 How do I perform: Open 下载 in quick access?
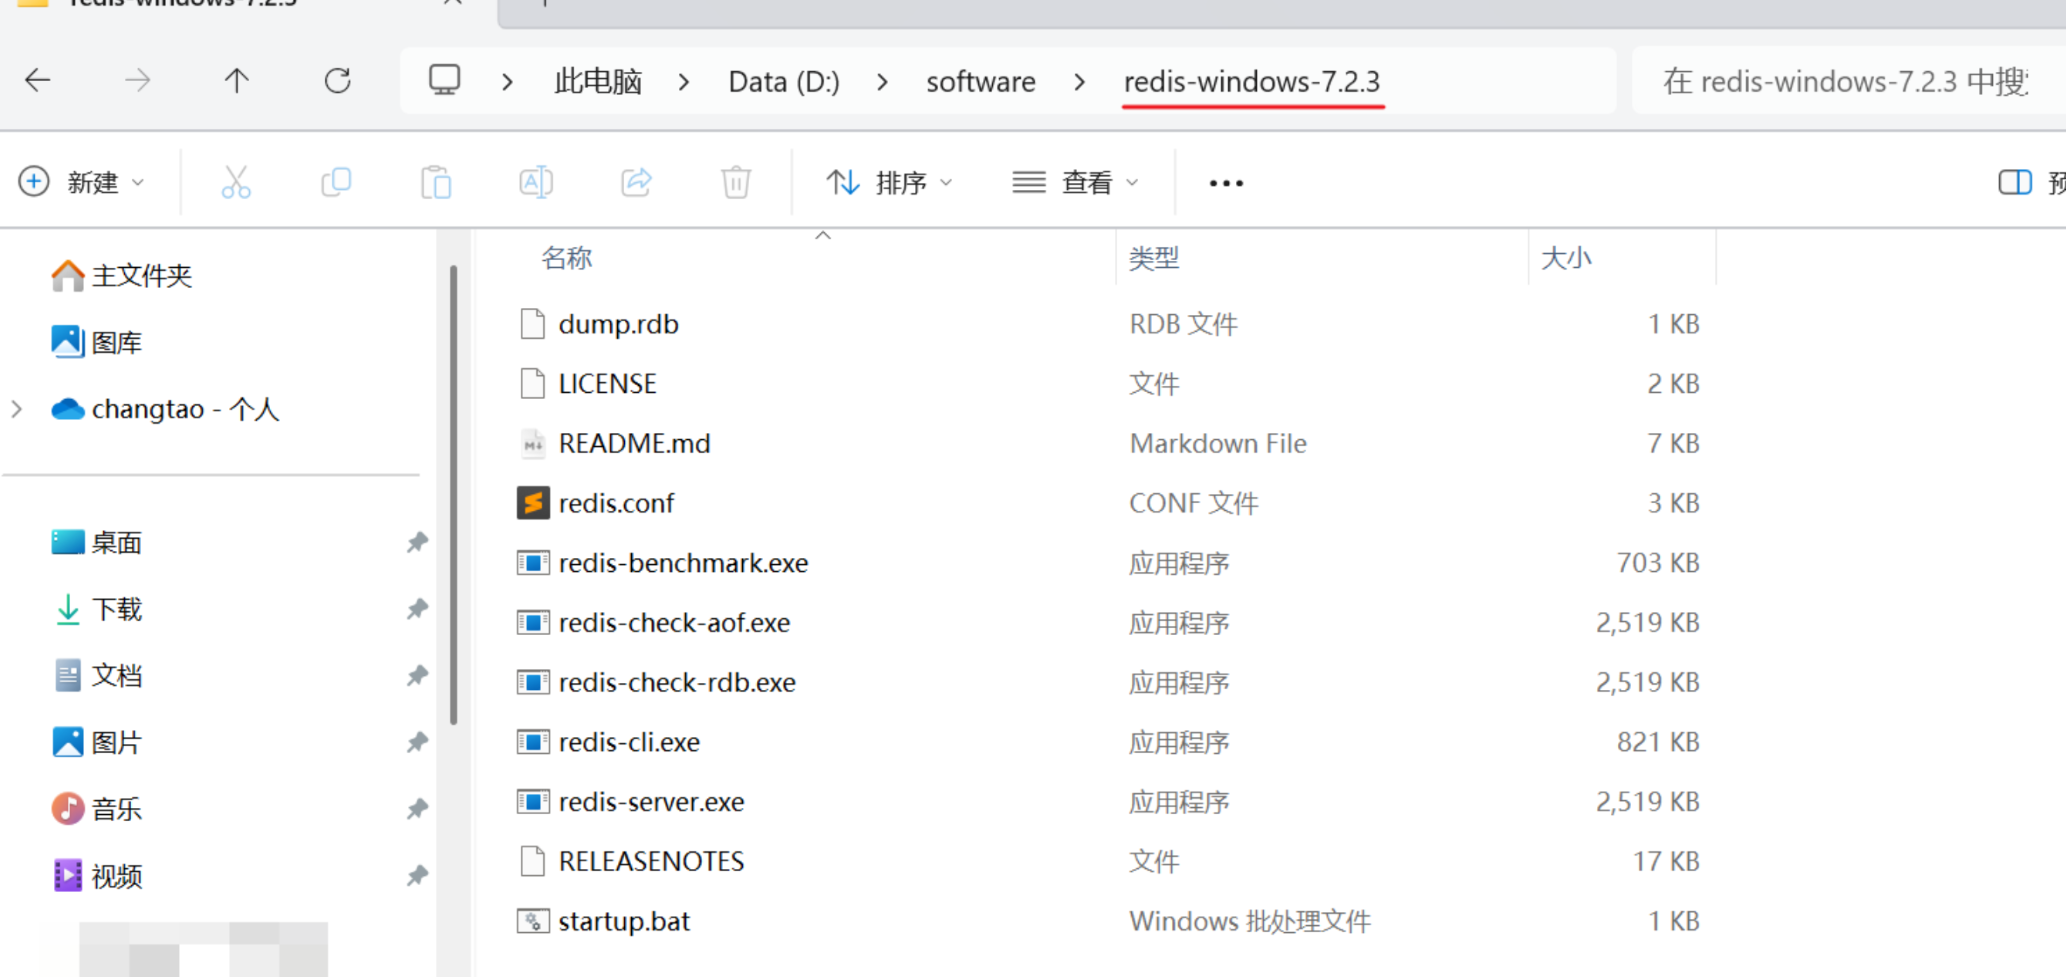point(96,609)
